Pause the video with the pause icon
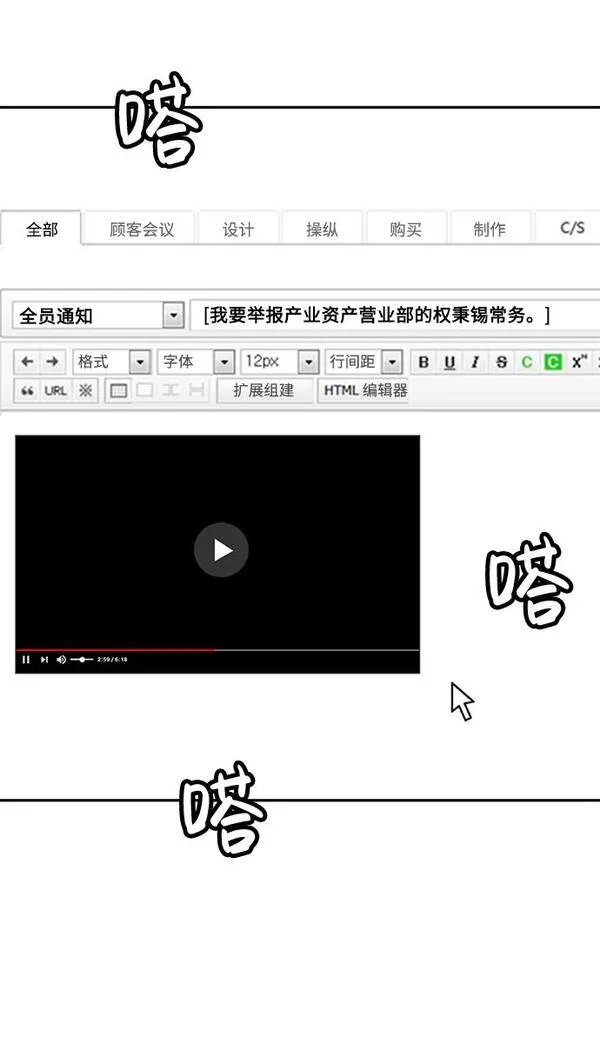This screenshot has height=1037, width=600. 26,659
